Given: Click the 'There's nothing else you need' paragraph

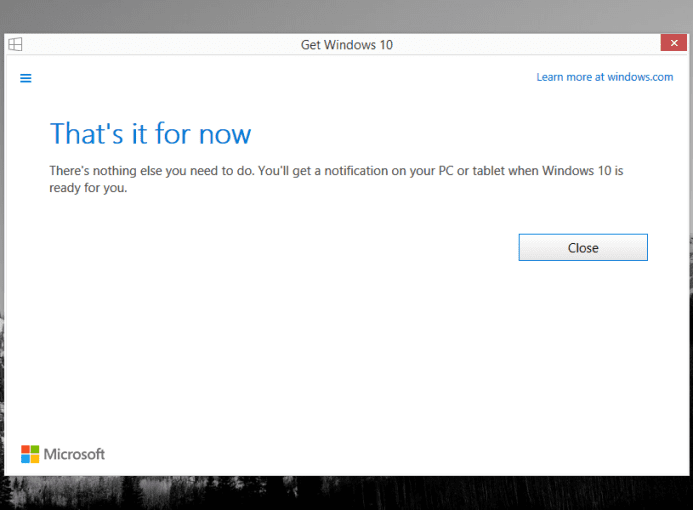Looking at the screenshot, I should (336, 179).
